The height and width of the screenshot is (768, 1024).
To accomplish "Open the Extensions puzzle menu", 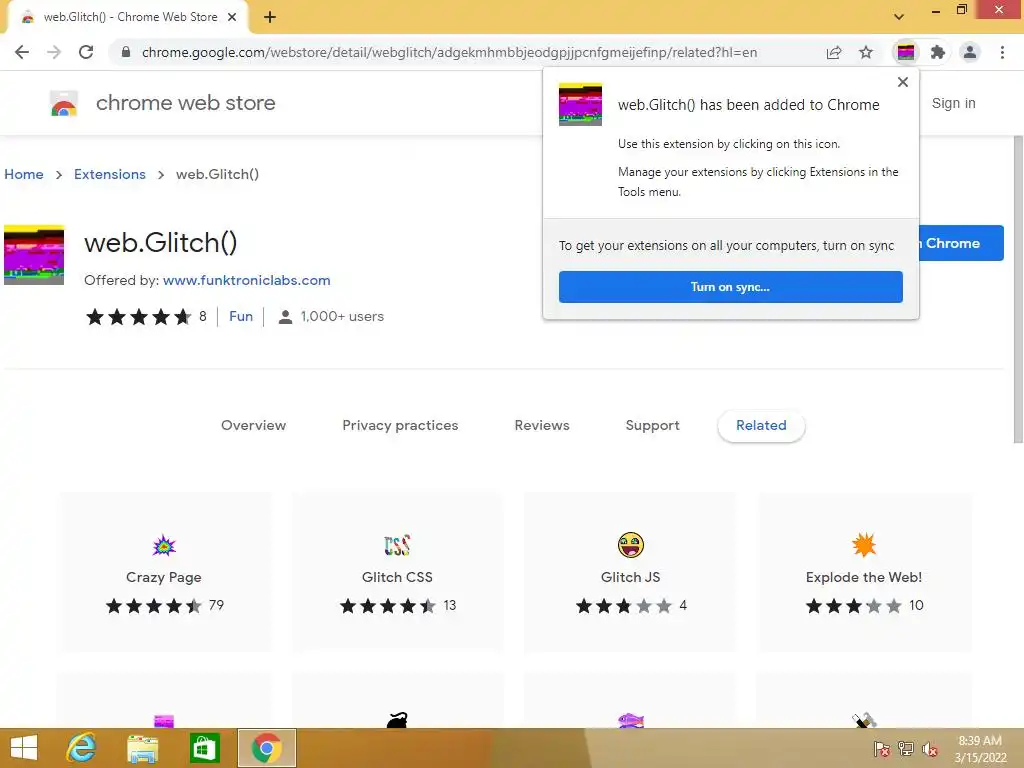I will click(x=938, y=52).
